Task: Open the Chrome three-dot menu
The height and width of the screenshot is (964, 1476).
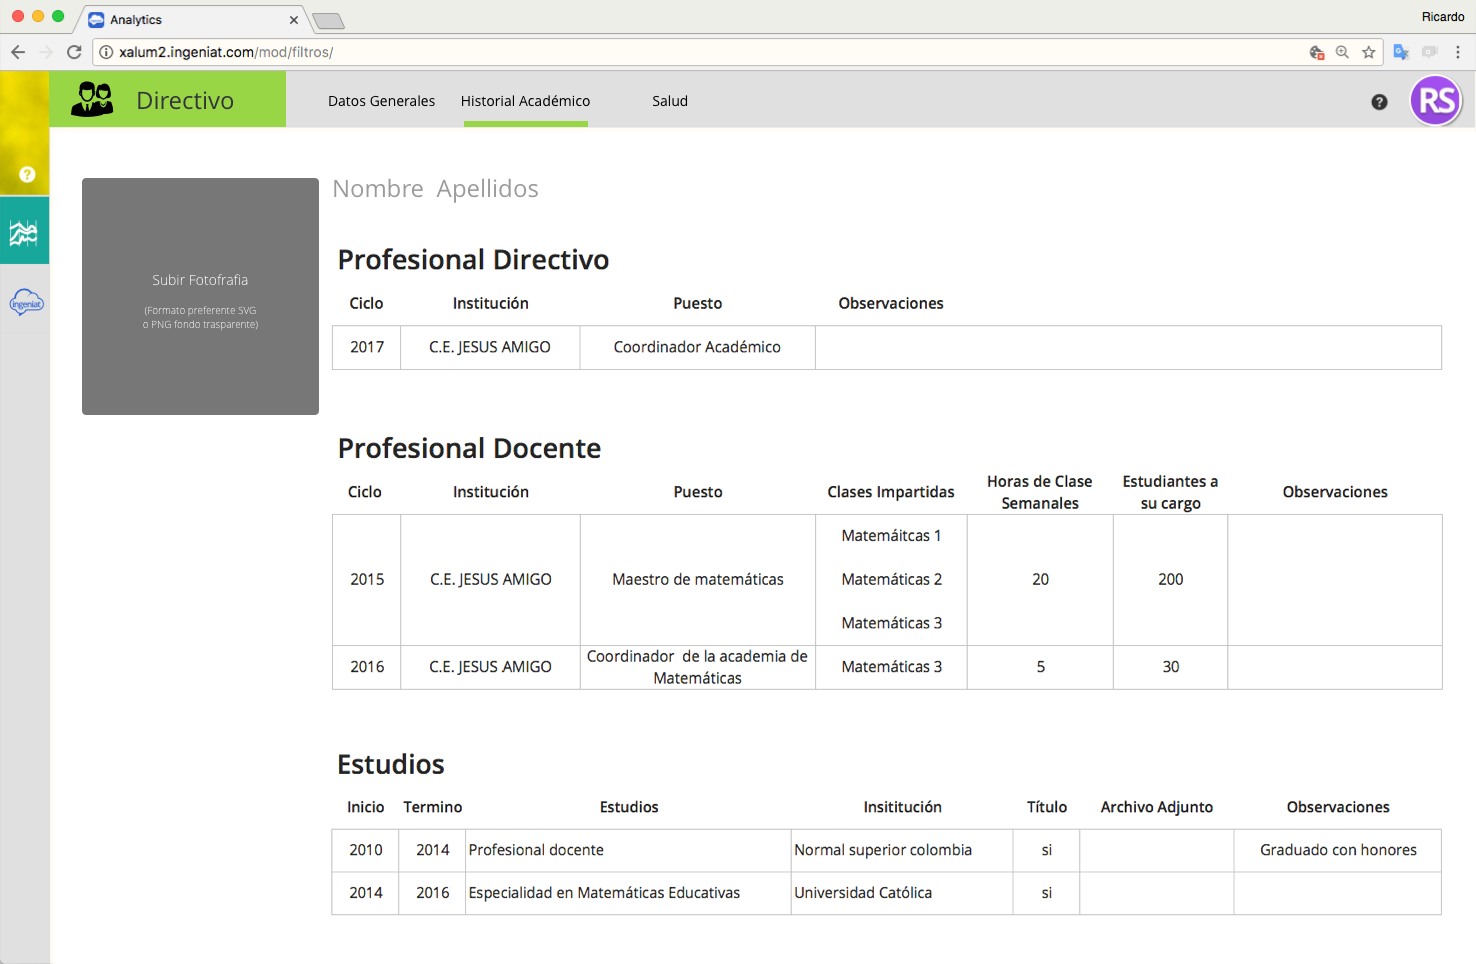Action: 1458,52
